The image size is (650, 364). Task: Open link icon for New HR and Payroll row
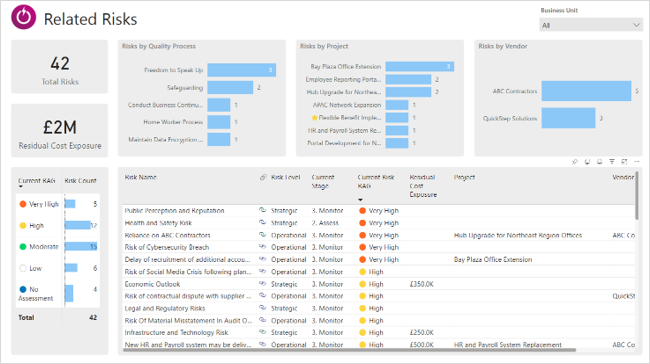262,344
